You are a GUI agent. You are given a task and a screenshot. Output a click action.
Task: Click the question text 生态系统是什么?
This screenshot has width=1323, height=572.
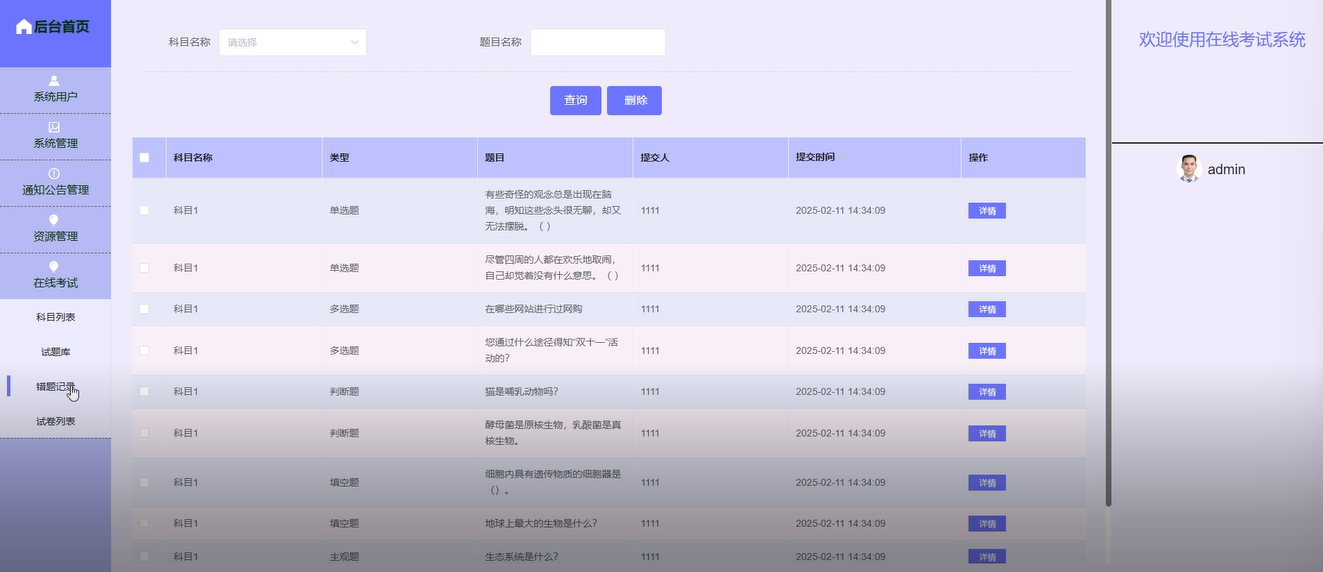click(522, 557)
